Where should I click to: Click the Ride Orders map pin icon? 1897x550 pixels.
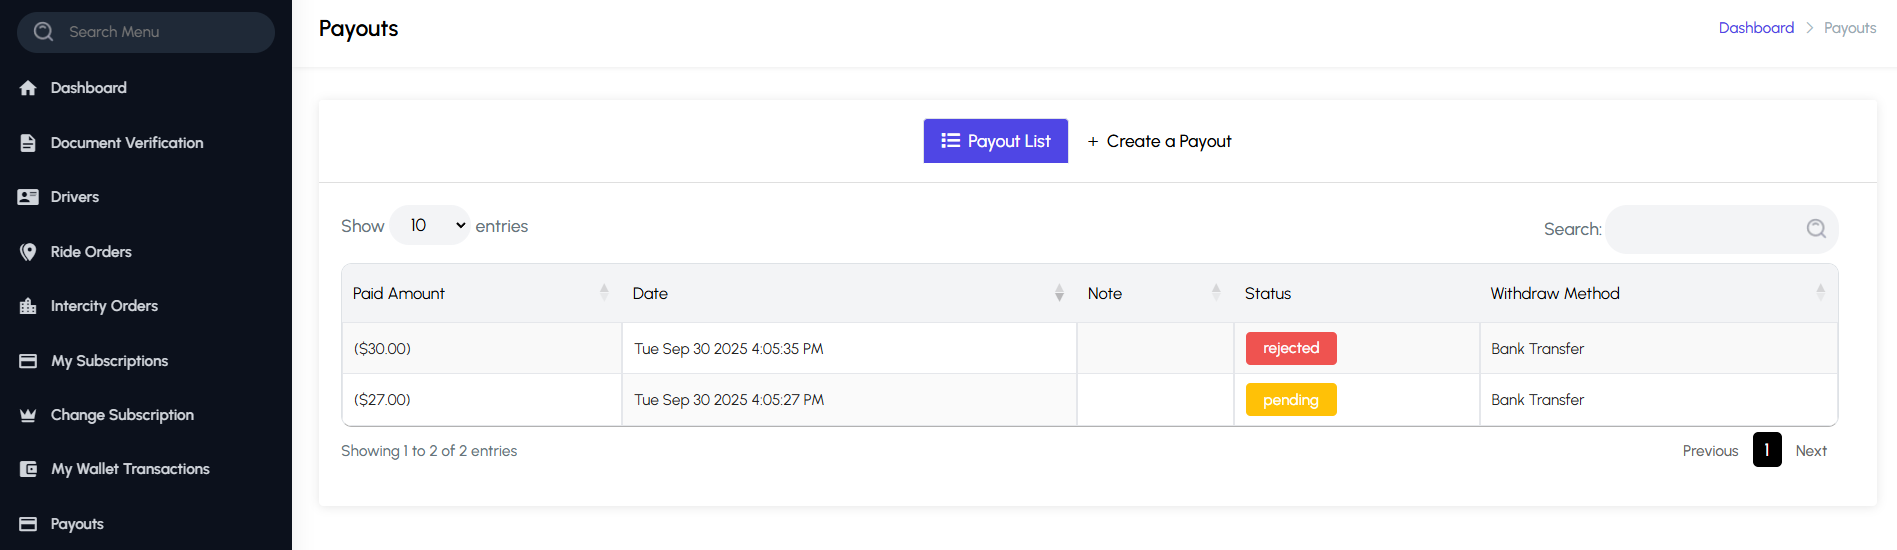click(x=28, y=252)
